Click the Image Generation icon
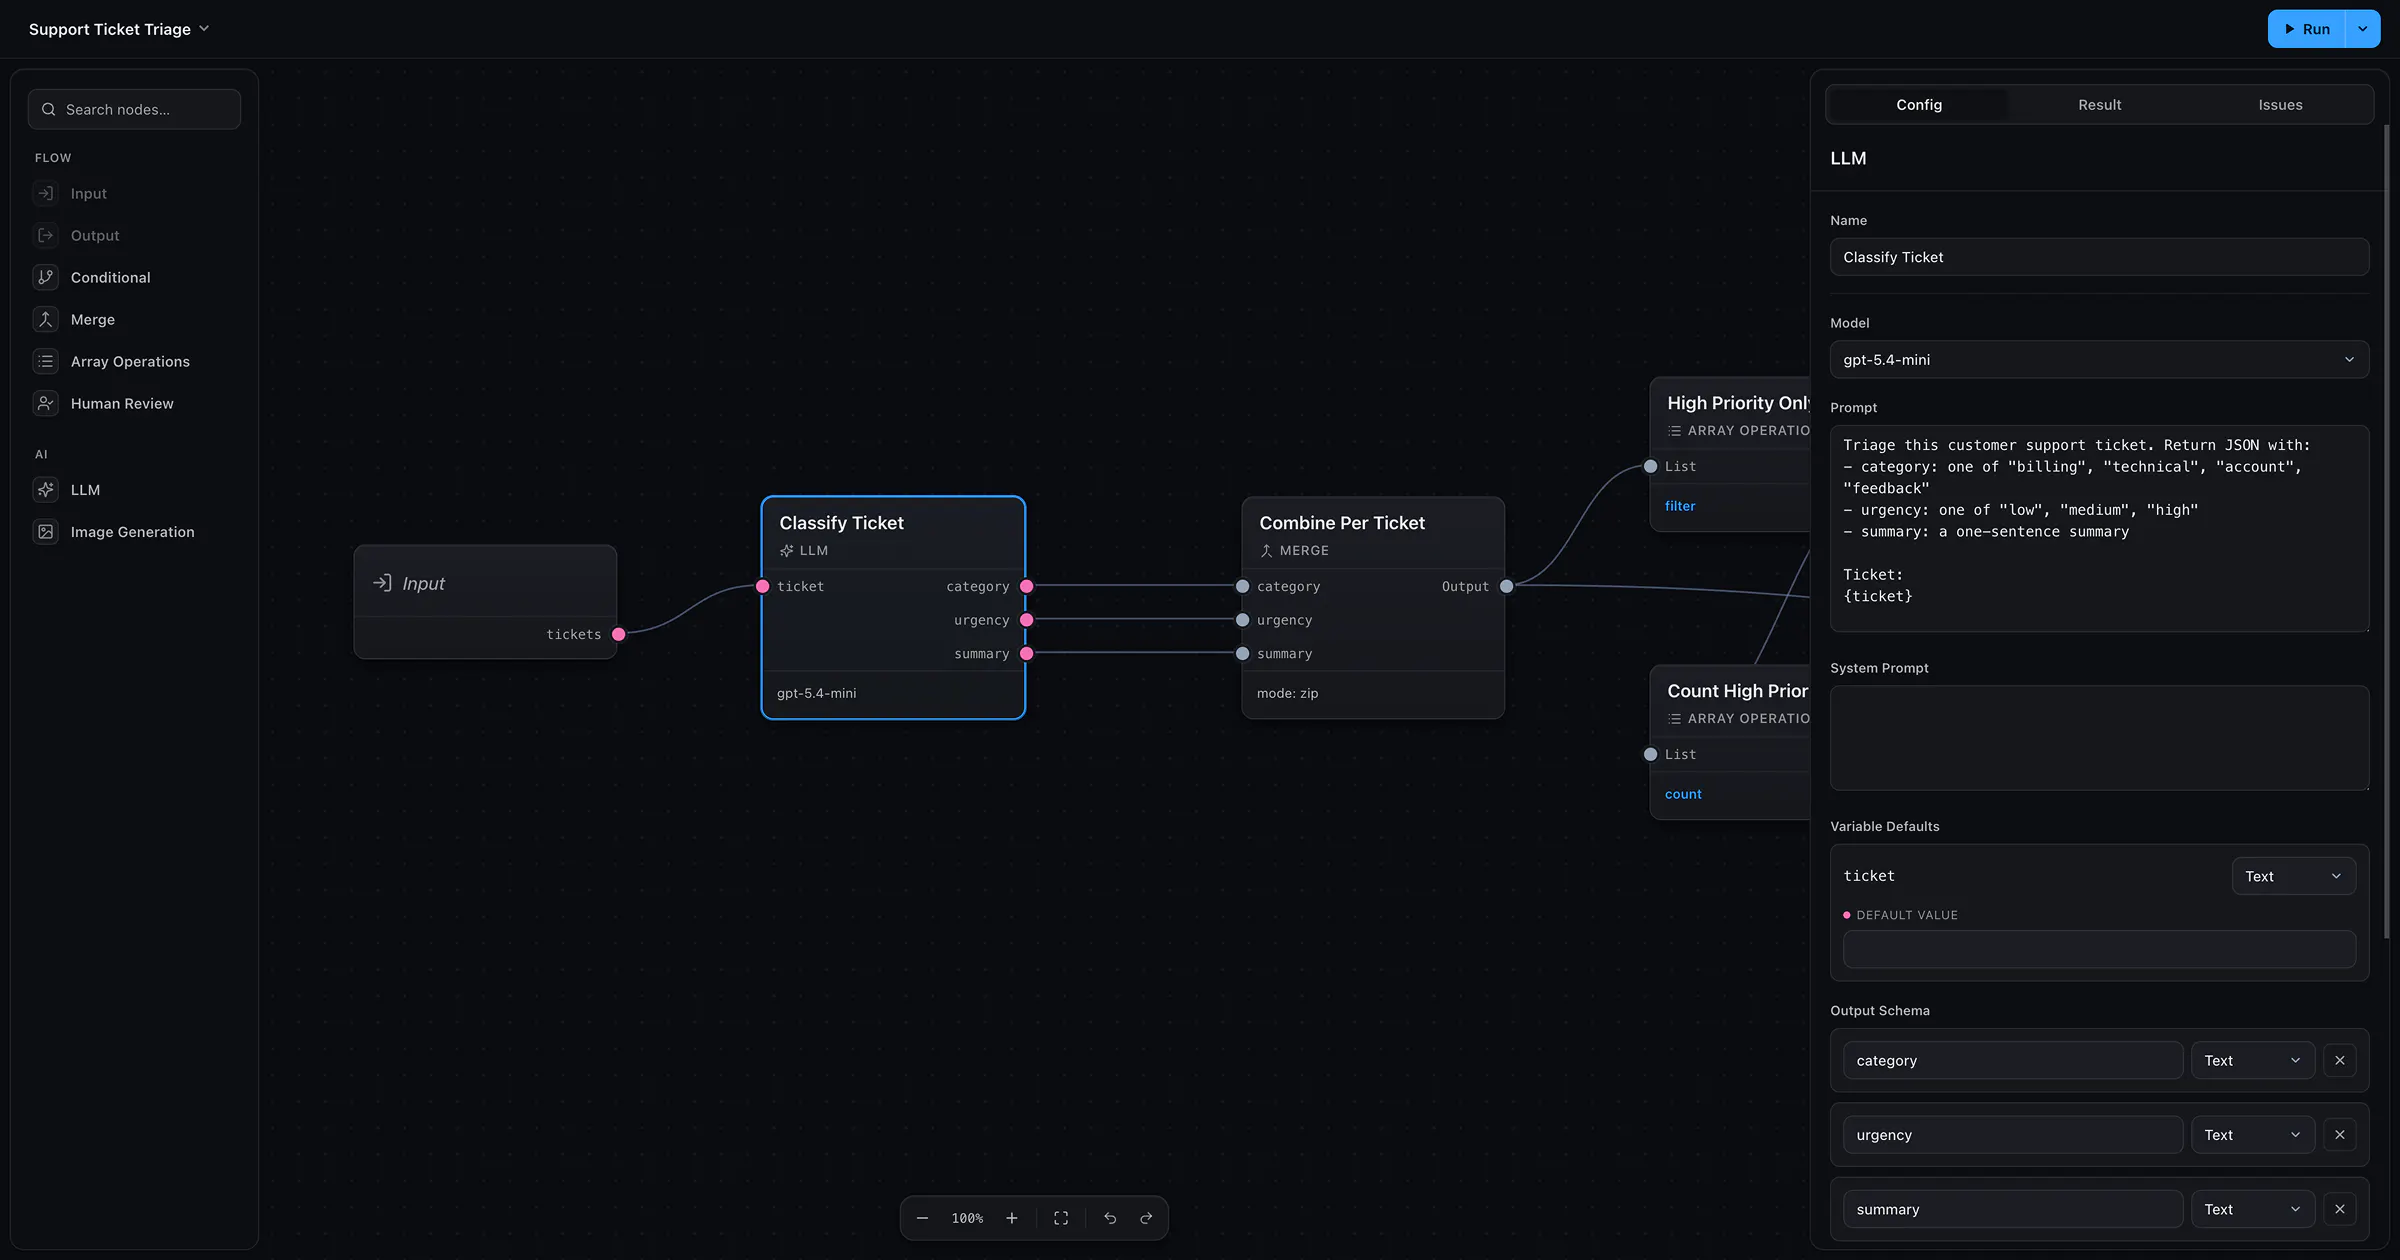This screenshot has height=1260, width=2400. tap(45, 531)
